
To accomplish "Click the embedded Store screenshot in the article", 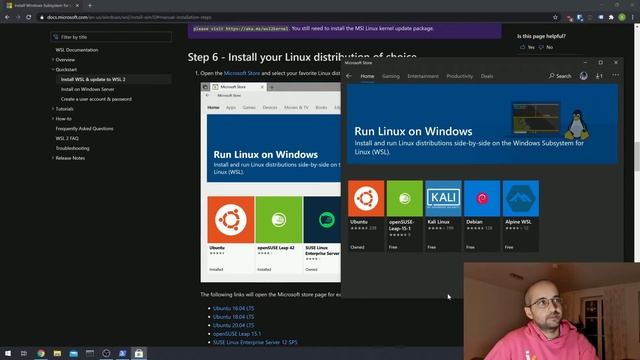I will point(271,182).
